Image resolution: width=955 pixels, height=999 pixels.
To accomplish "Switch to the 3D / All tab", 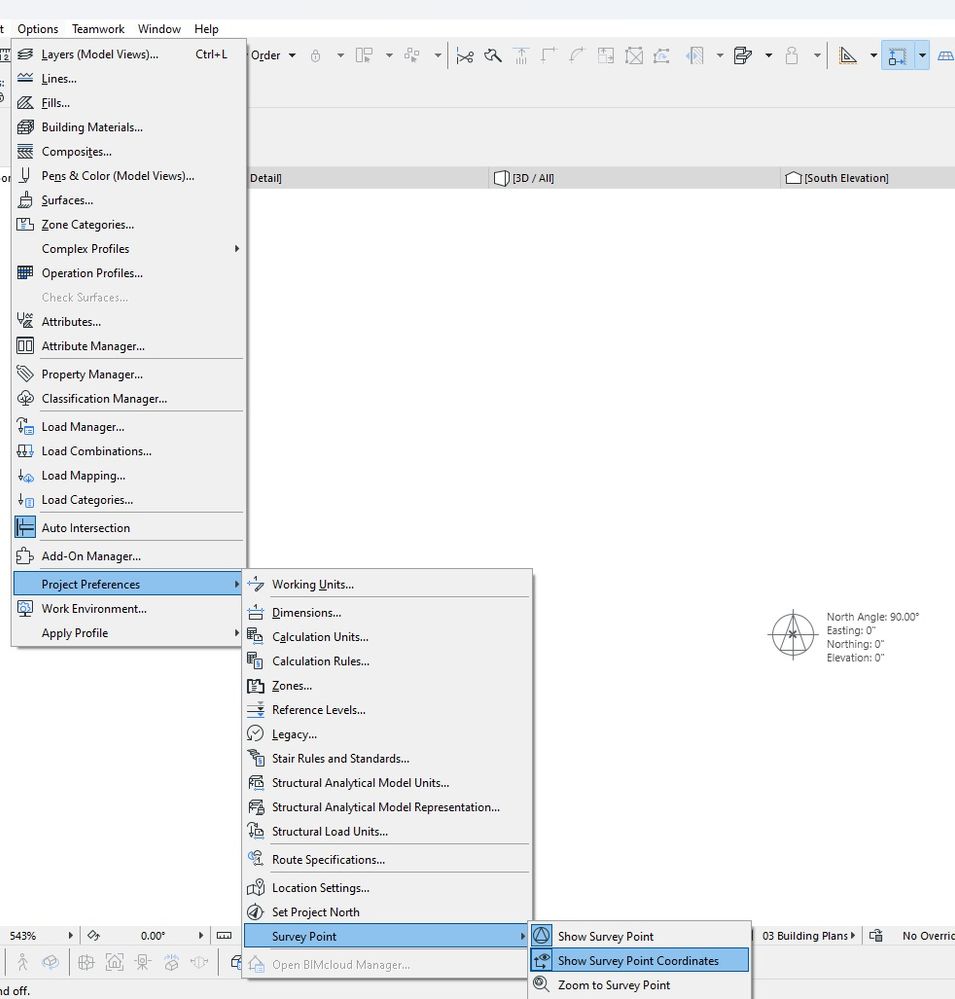I will pos(635,178).
